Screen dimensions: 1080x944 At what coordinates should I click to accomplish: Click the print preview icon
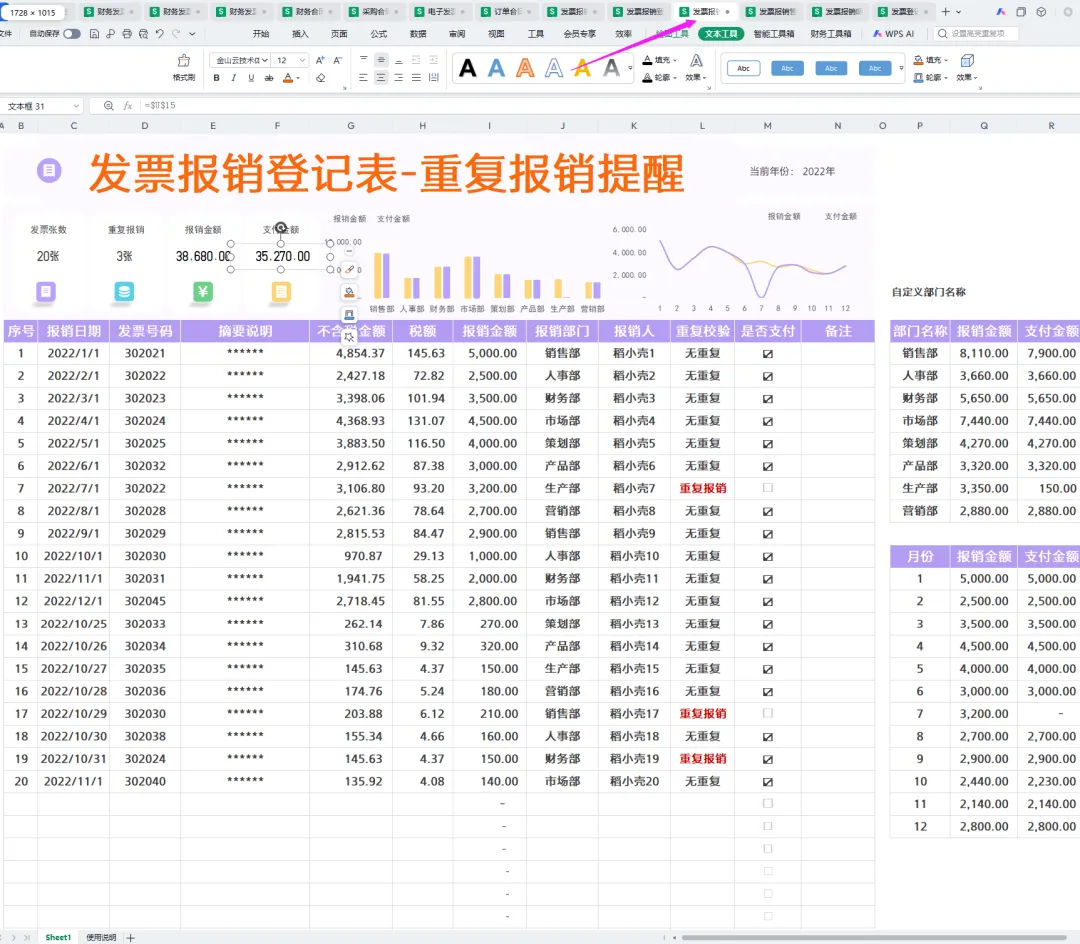tap(143, 33)
